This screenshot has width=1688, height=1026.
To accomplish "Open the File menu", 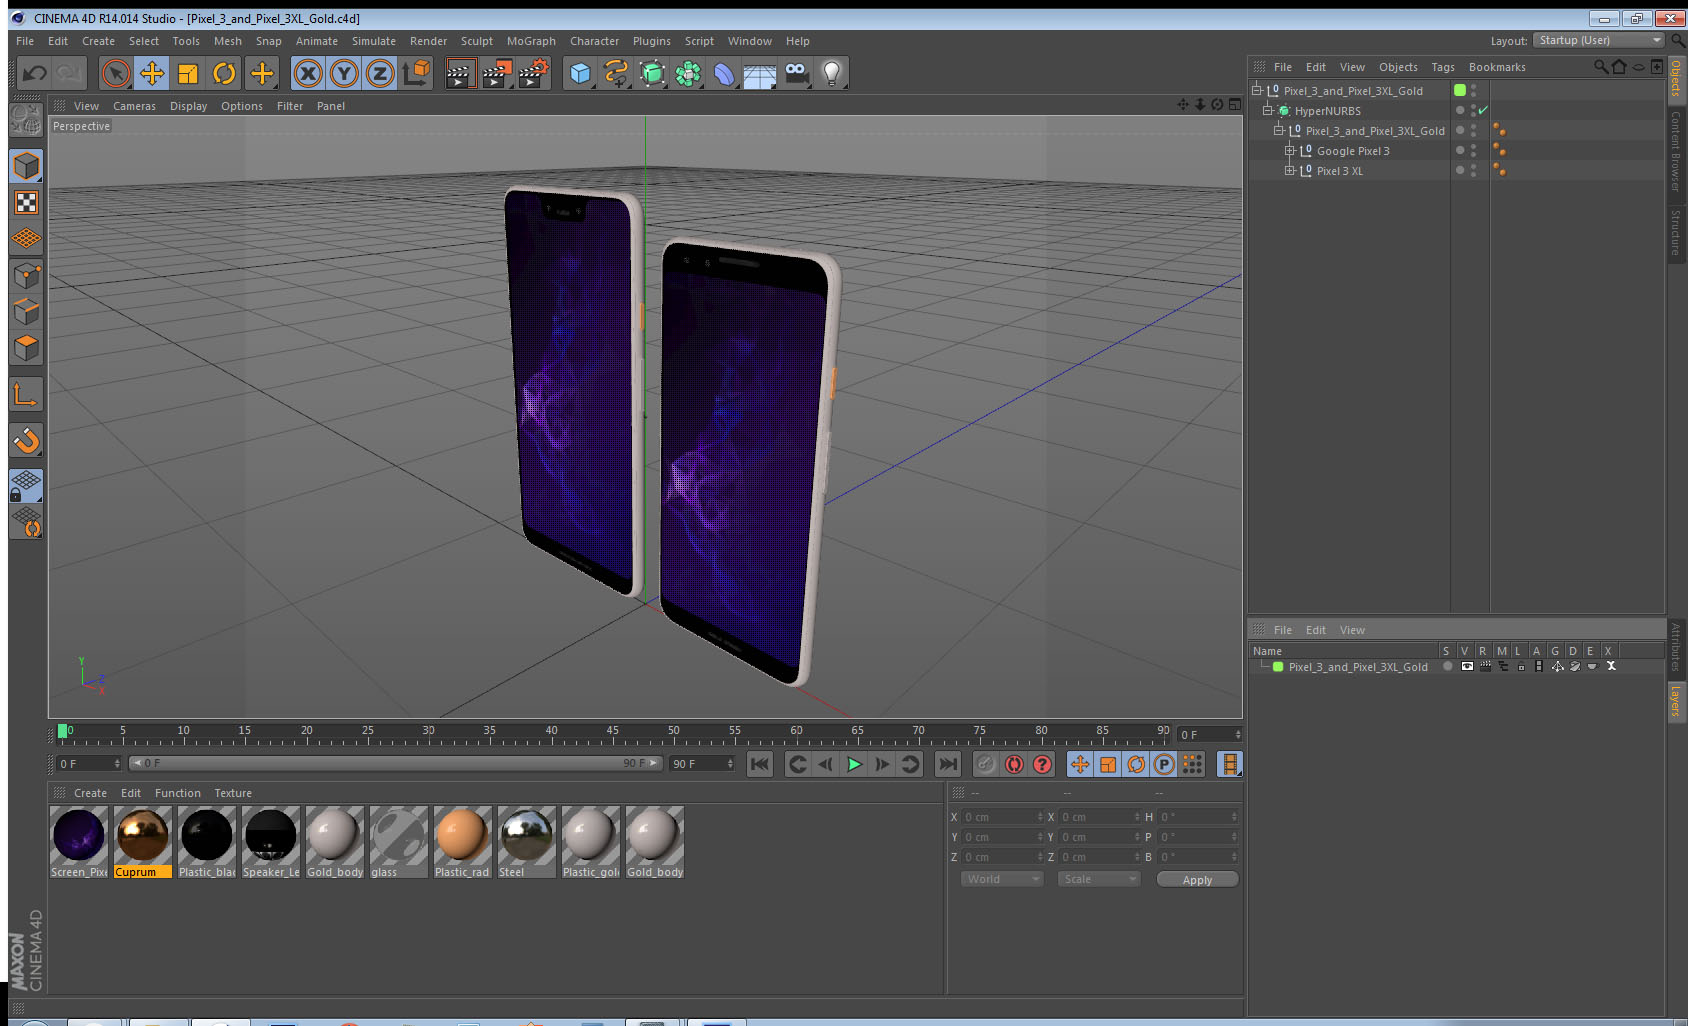I will tap(25, 41).
